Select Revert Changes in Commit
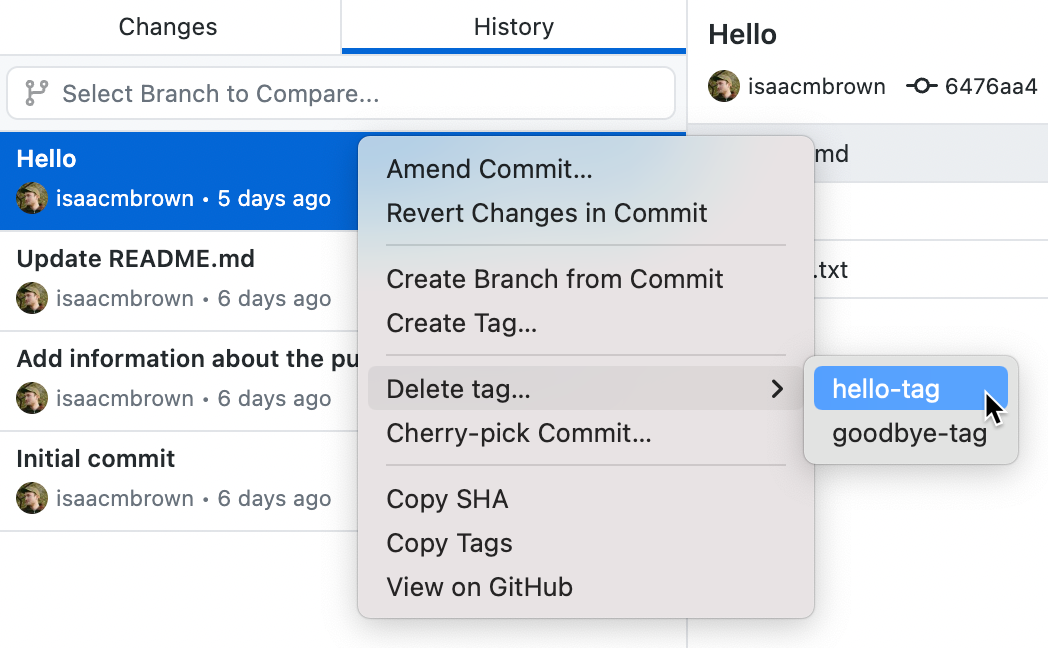1048x648 pixels. pos(547,213)
